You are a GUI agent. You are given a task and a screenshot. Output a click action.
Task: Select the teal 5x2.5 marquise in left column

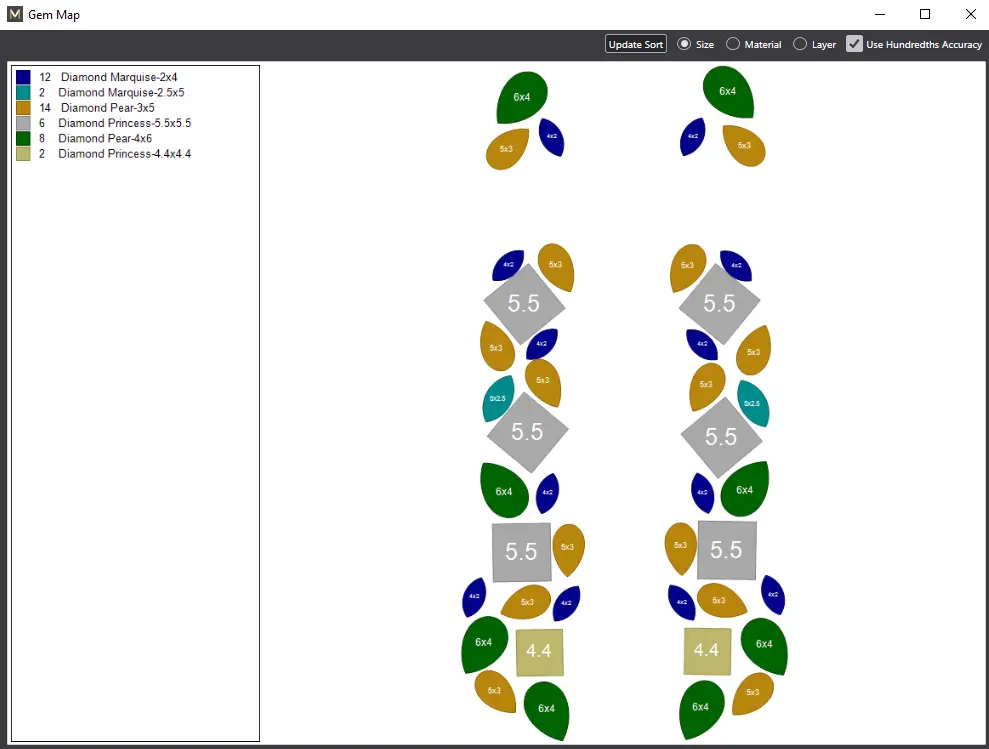click(x=498, y=398)
